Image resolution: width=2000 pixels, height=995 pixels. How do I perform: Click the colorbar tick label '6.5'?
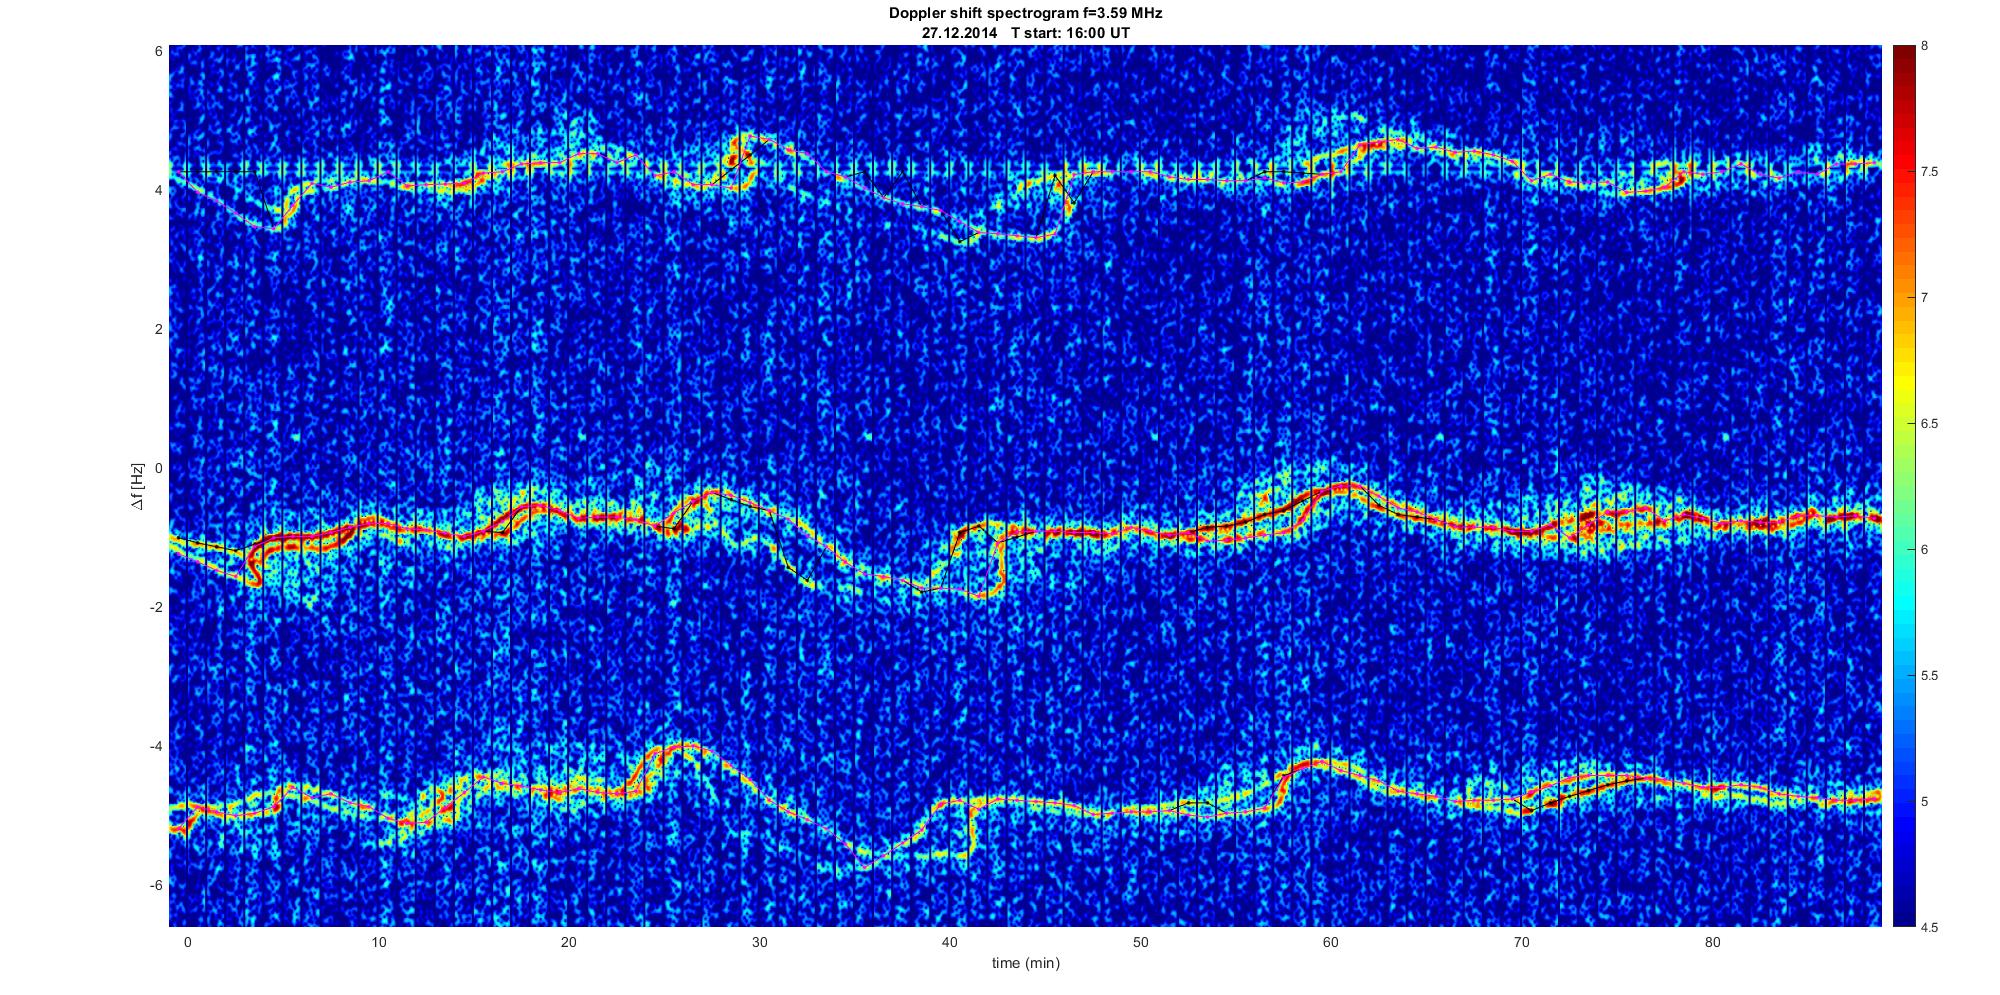[x=1930, y=424]
